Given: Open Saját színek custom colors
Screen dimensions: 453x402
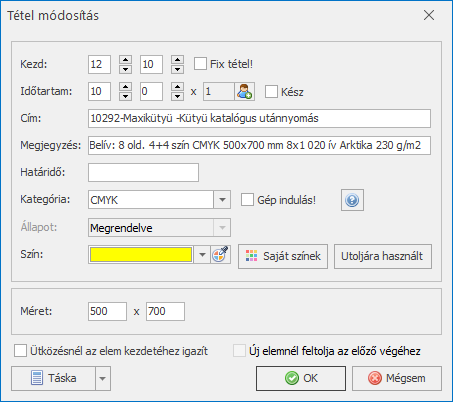Looking at the screenshot, I should (283, 256).
